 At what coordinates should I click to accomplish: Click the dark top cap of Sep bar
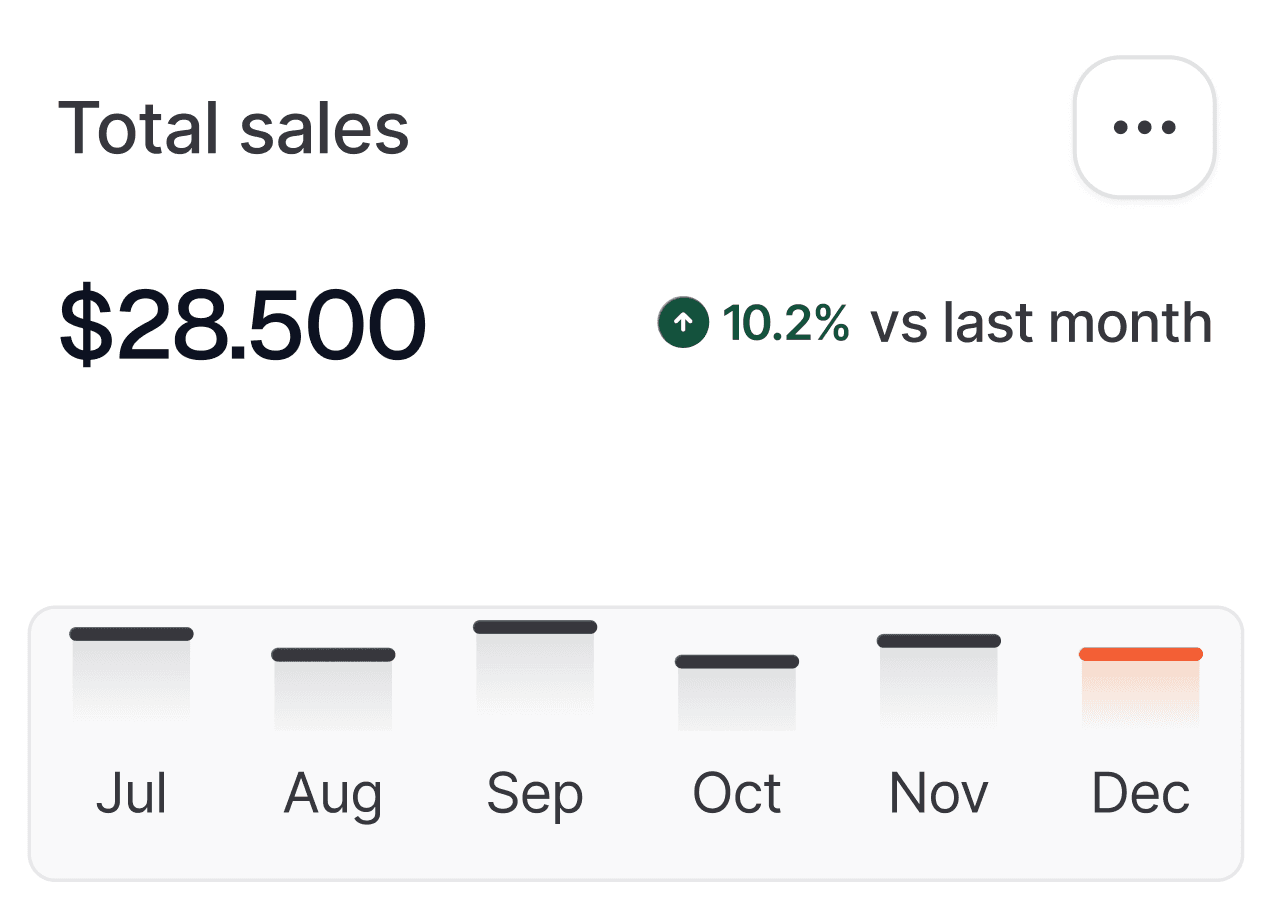(535, 627)
